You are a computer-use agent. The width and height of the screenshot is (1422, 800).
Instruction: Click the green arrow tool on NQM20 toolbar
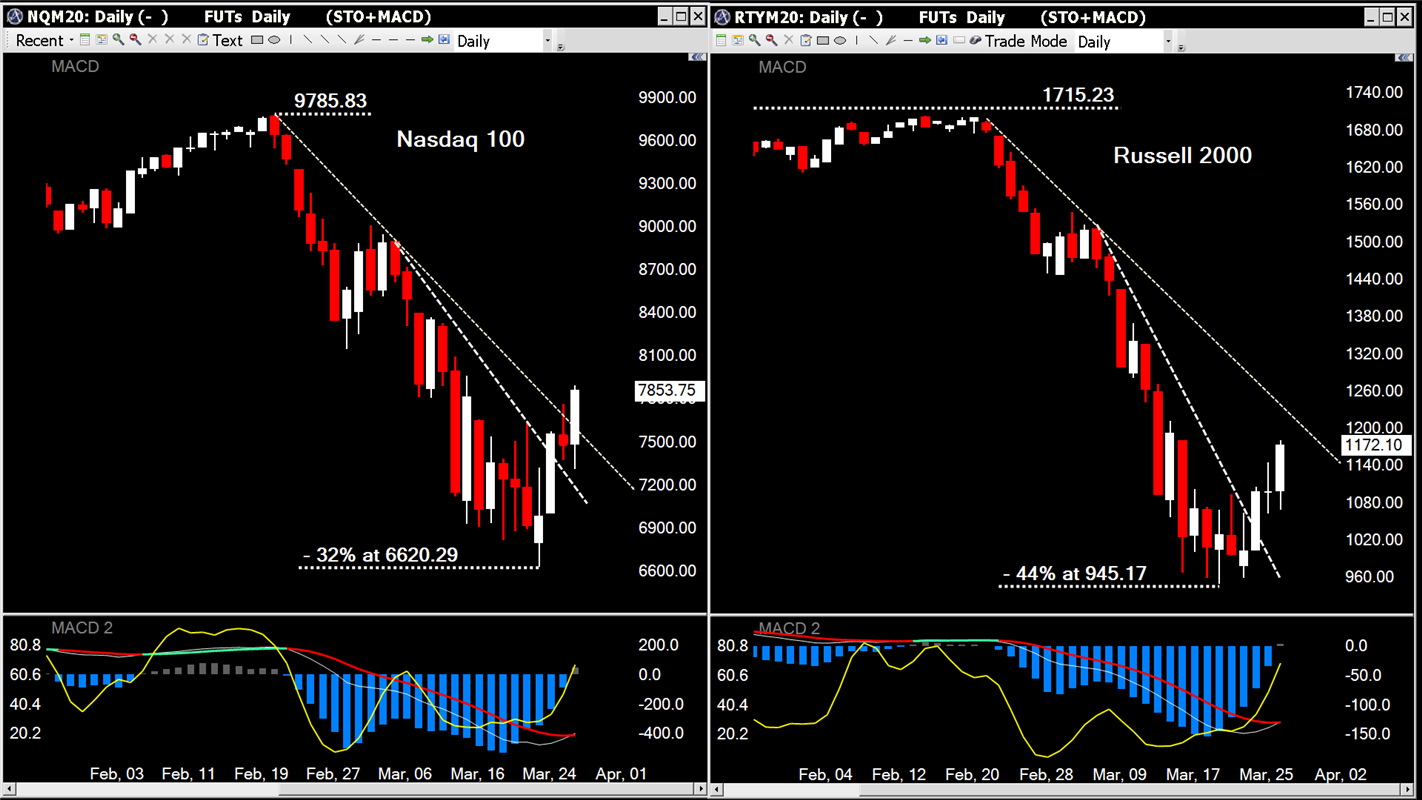point(427,40)
